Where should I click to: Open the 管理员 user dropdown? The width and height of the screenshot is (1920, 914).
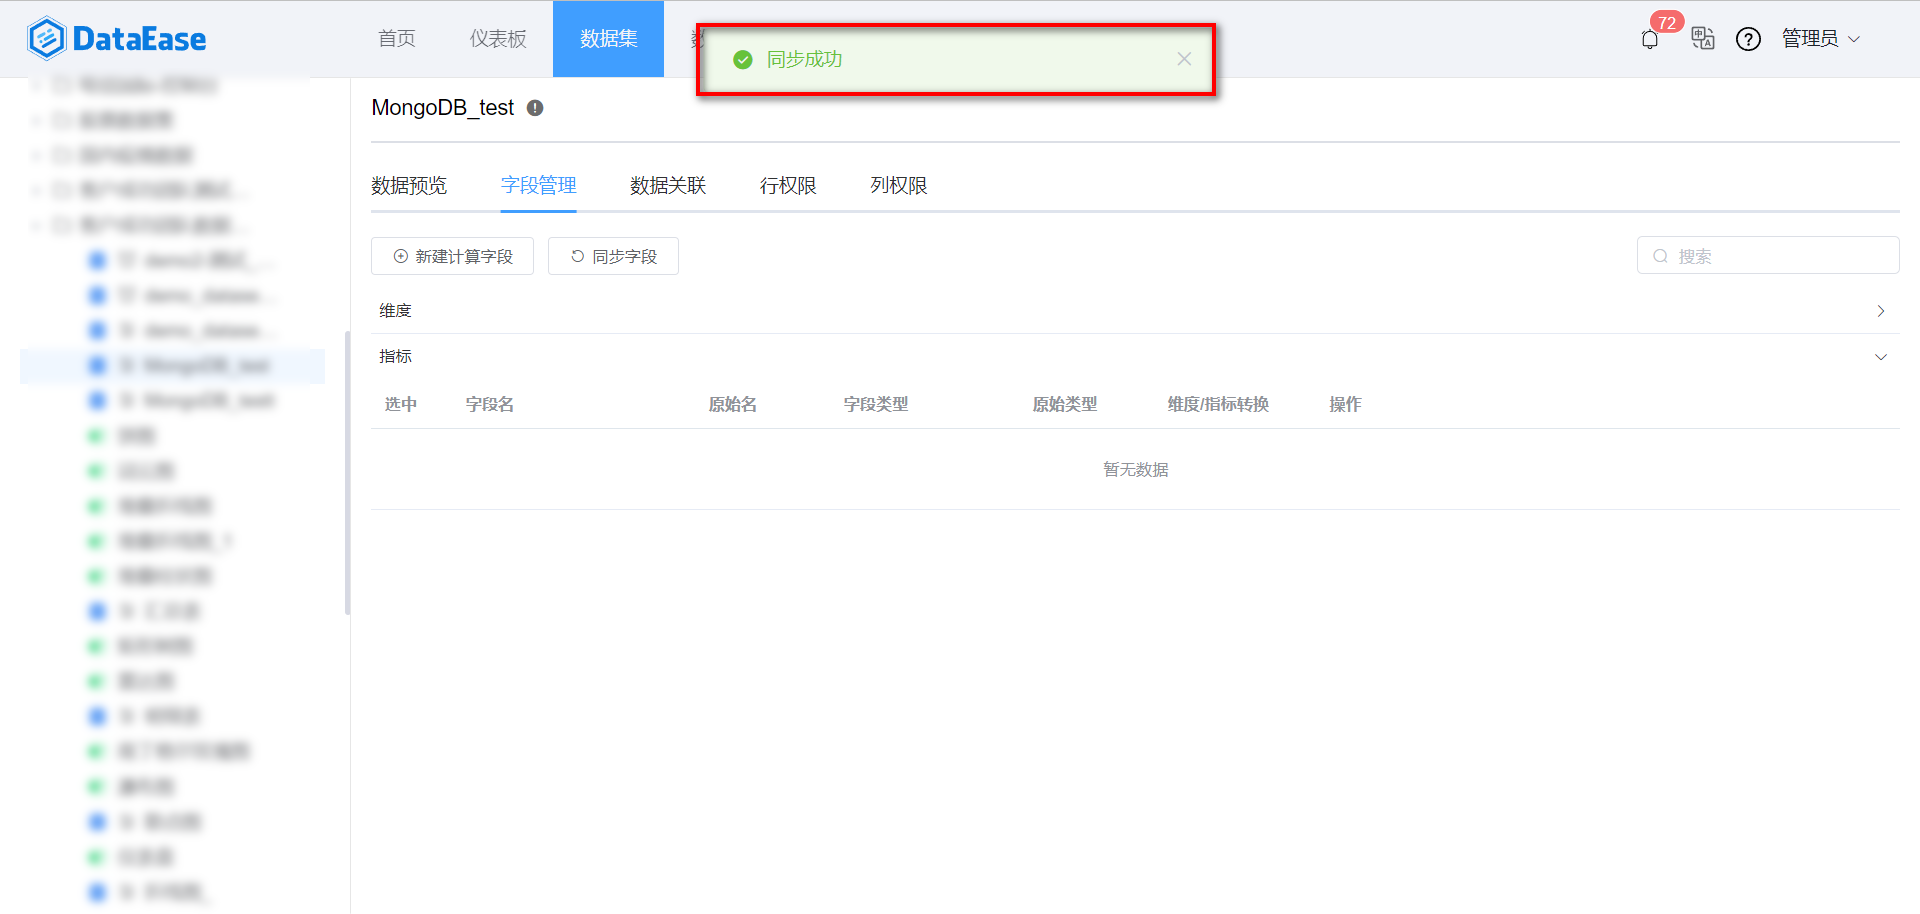pyautogui.click(x=1820, y=39)
